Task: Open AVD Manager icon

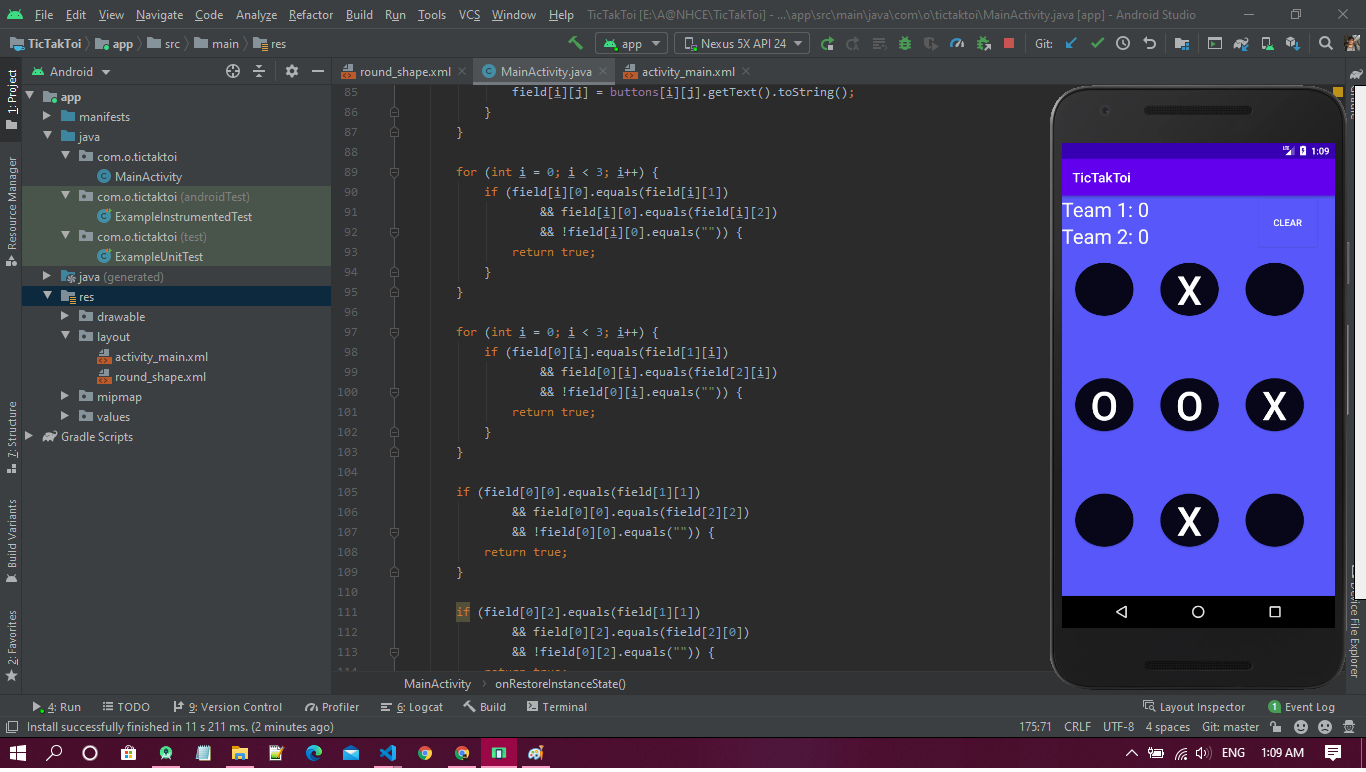Action: coord(1267,43)
